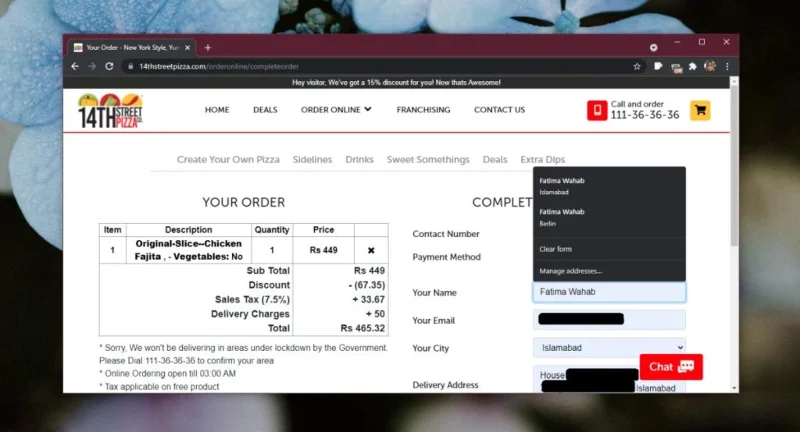Click the YOUR ORDER heading

pyautogui.click(x=243, y=202)
